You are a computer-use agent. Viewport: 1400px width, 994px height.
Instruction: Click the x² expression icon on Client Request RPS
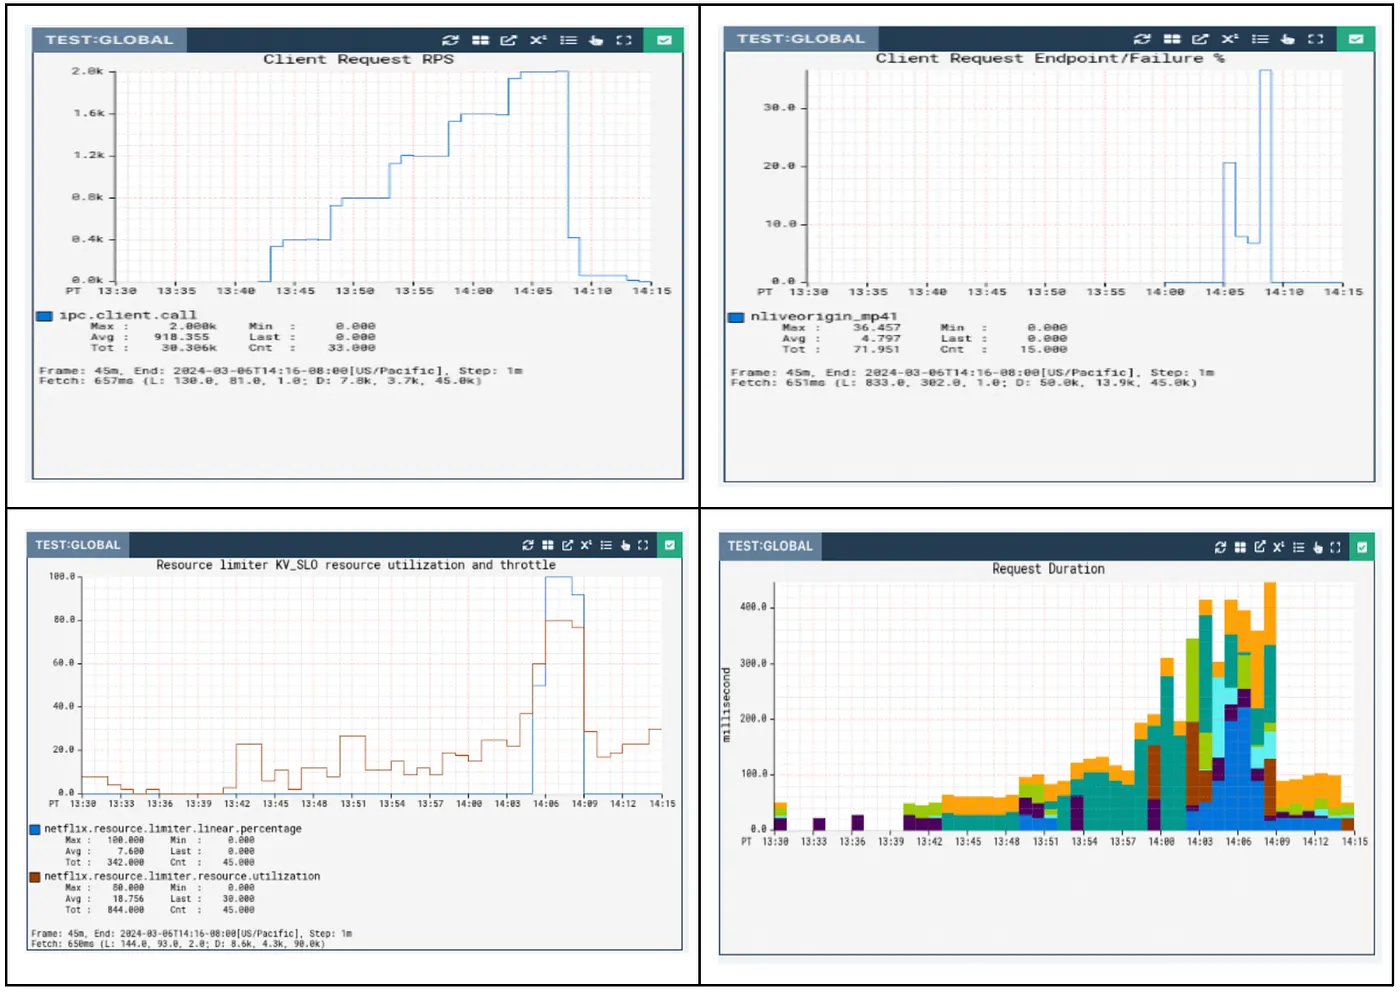pos(538,40)
